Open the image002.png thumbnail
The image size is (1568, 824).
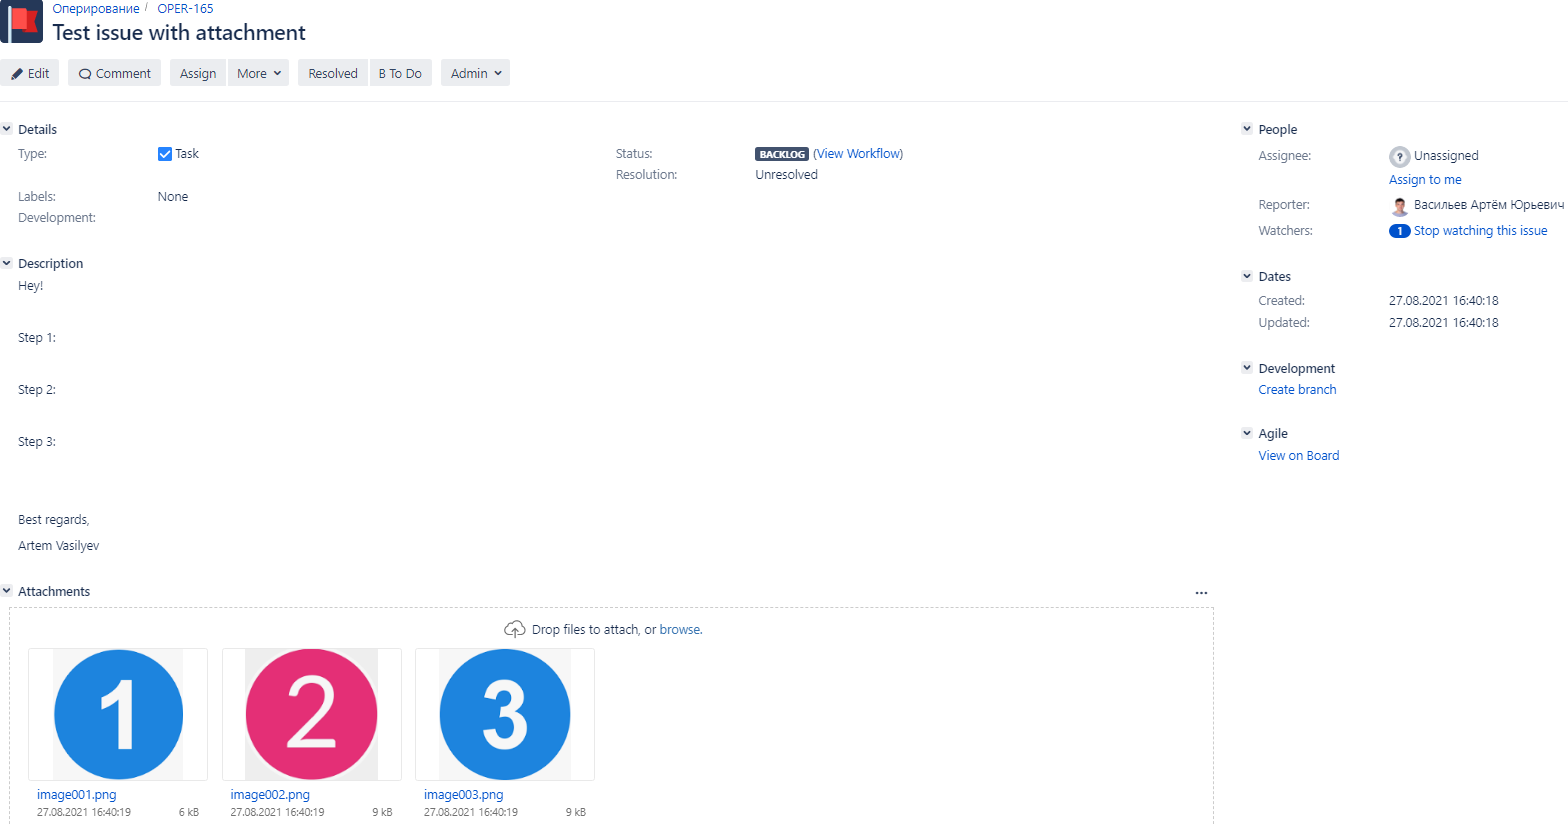312,714
